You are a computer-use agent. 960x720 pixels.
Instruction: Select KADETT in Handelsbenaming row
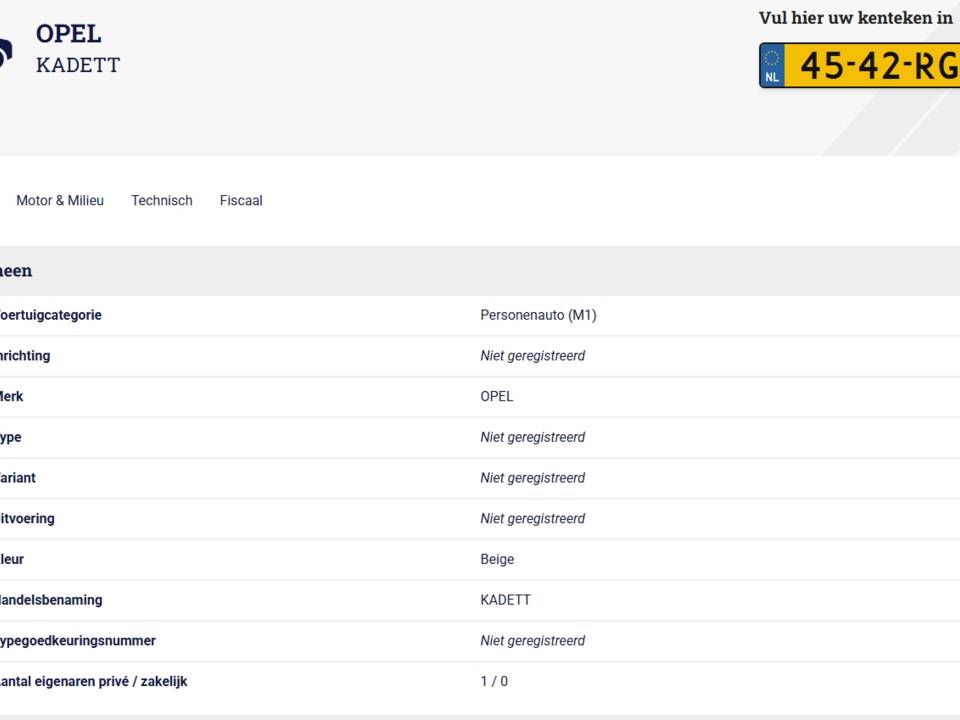506,600
